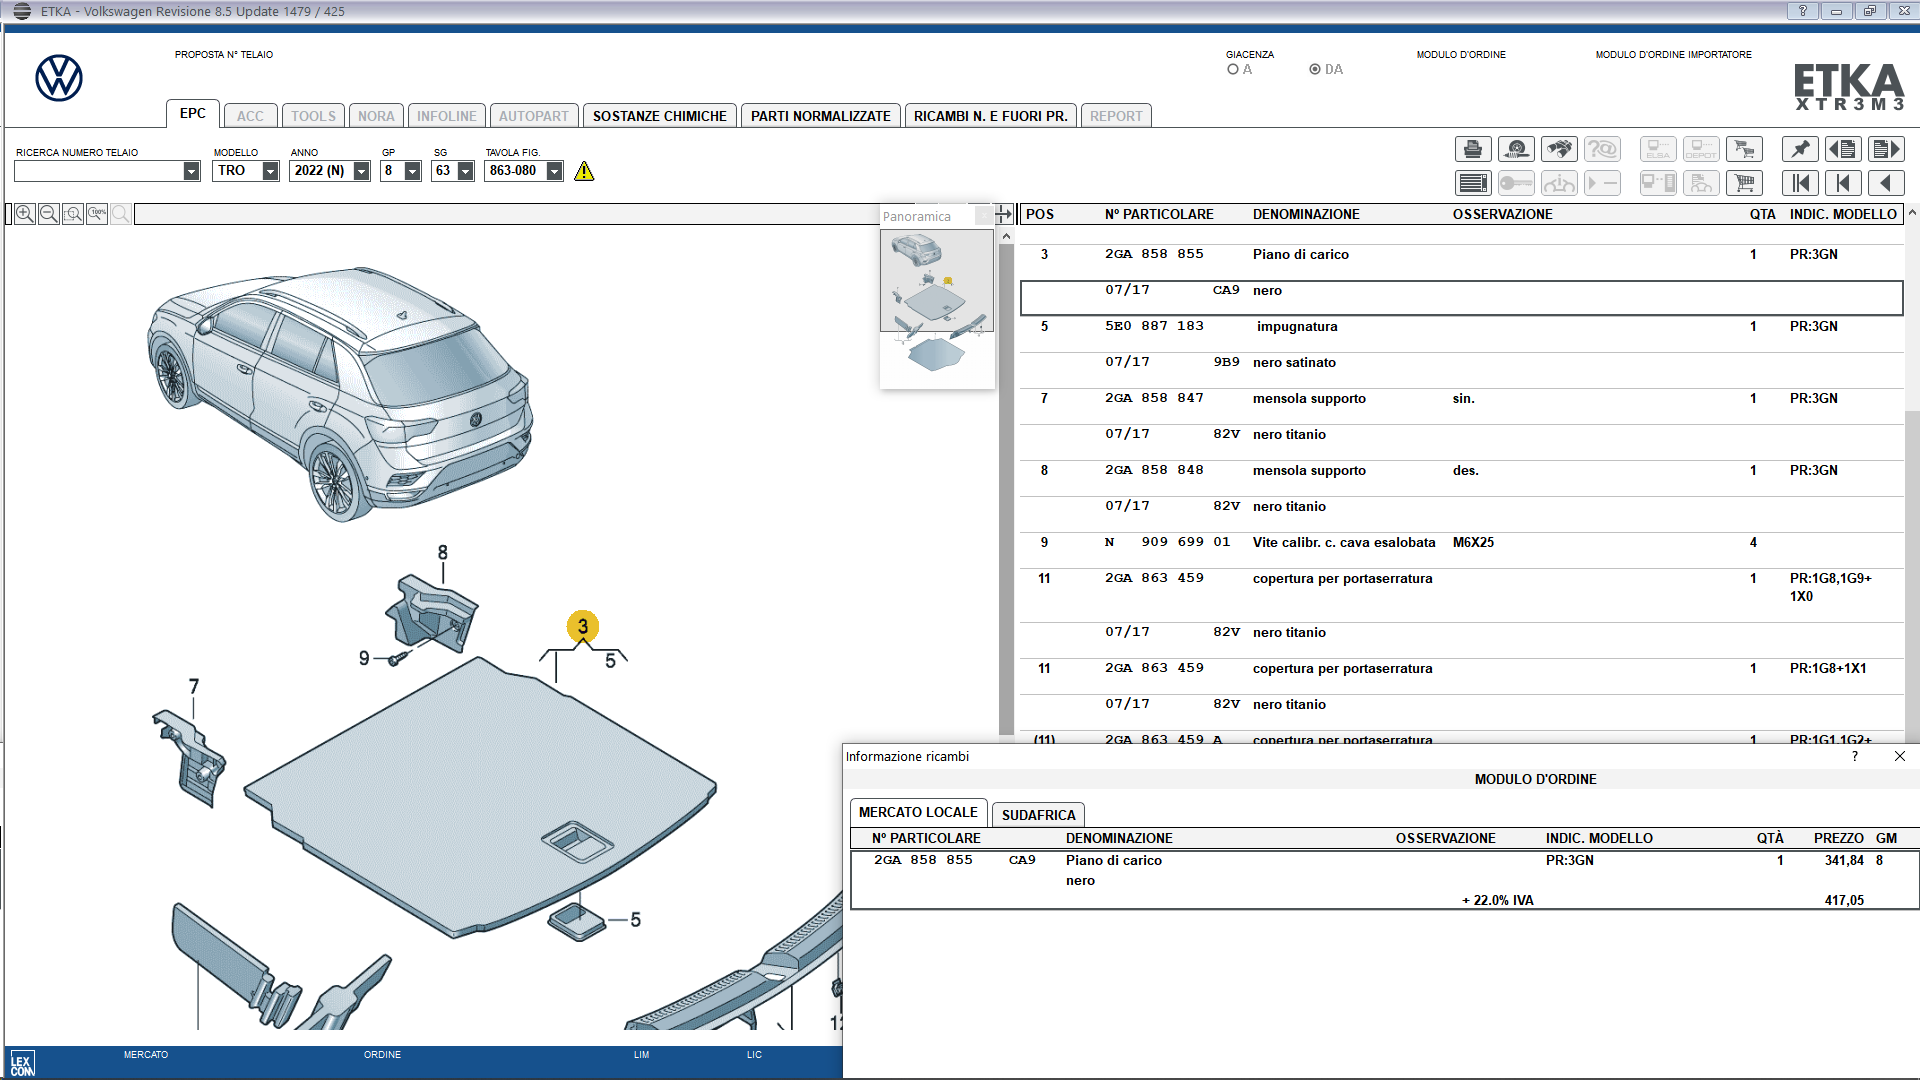
Task: Click the arrow-dash icon
Action: pos(1602,183)
